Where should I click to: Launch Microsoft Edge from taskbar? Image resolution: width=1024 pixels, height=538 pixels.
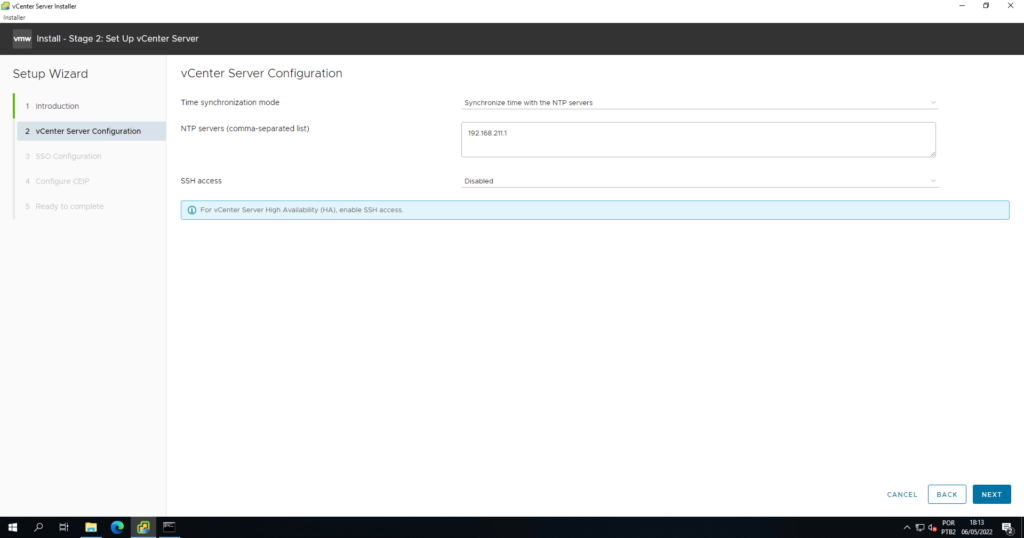117,527
